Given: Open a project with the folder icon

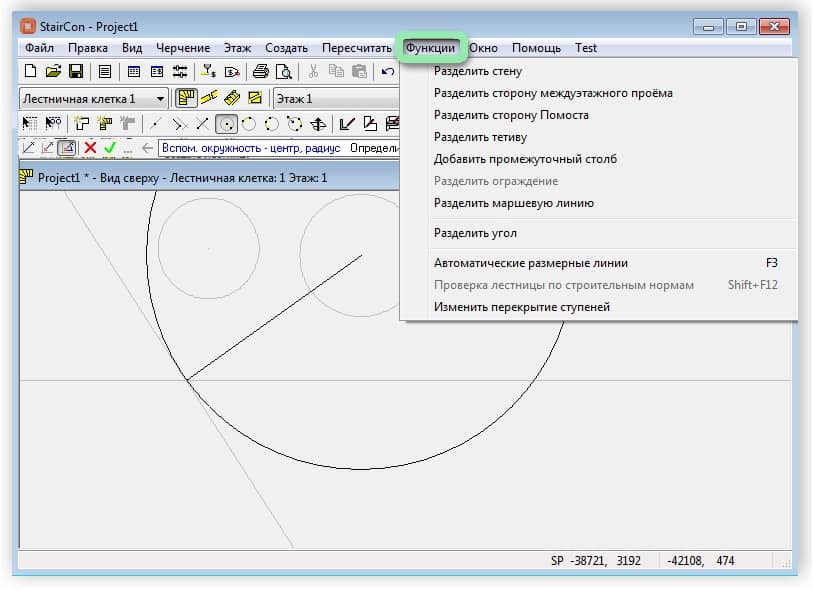Looking at the screenshot, I should pyautogui.click(x=53, y=71).
